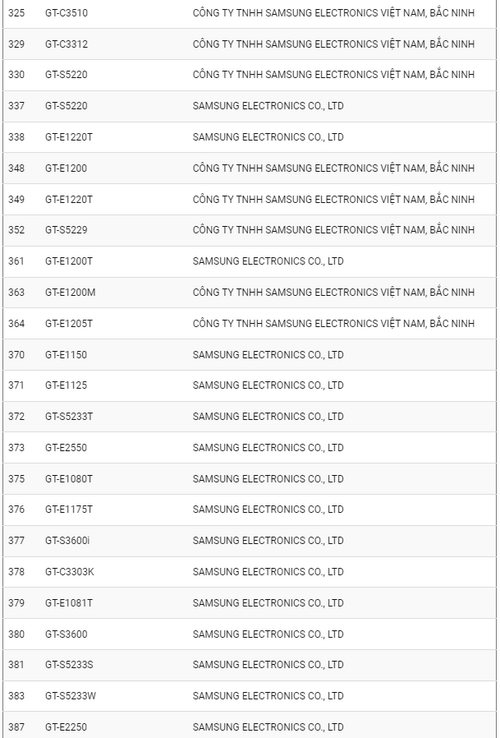Click manufacturer text in row 349

coord(333,200)
